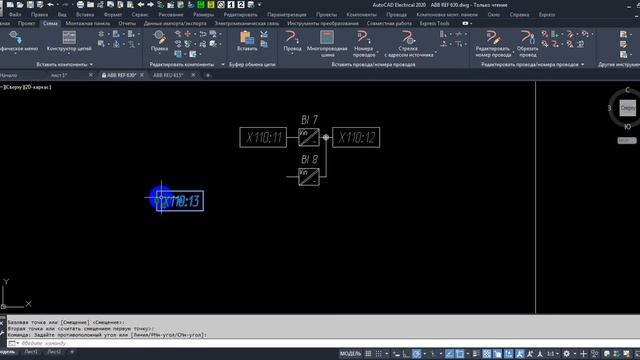
Task: Edit Wire Number tool (Редактировать номер провода)
Action: coord(493,43)
